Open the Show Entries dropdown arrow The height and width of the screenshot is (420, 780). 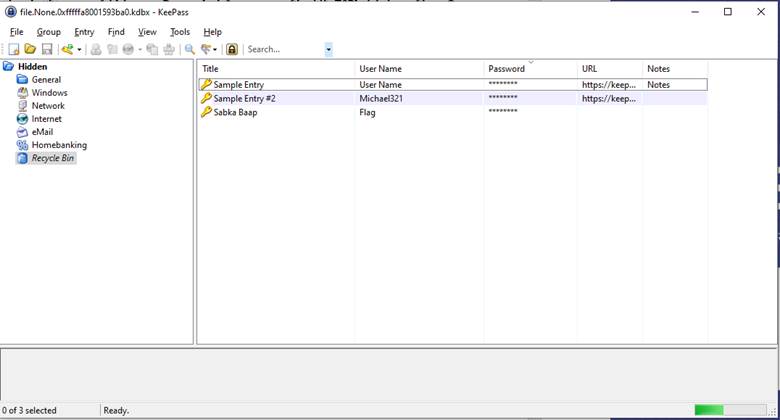tap(216, 49)
